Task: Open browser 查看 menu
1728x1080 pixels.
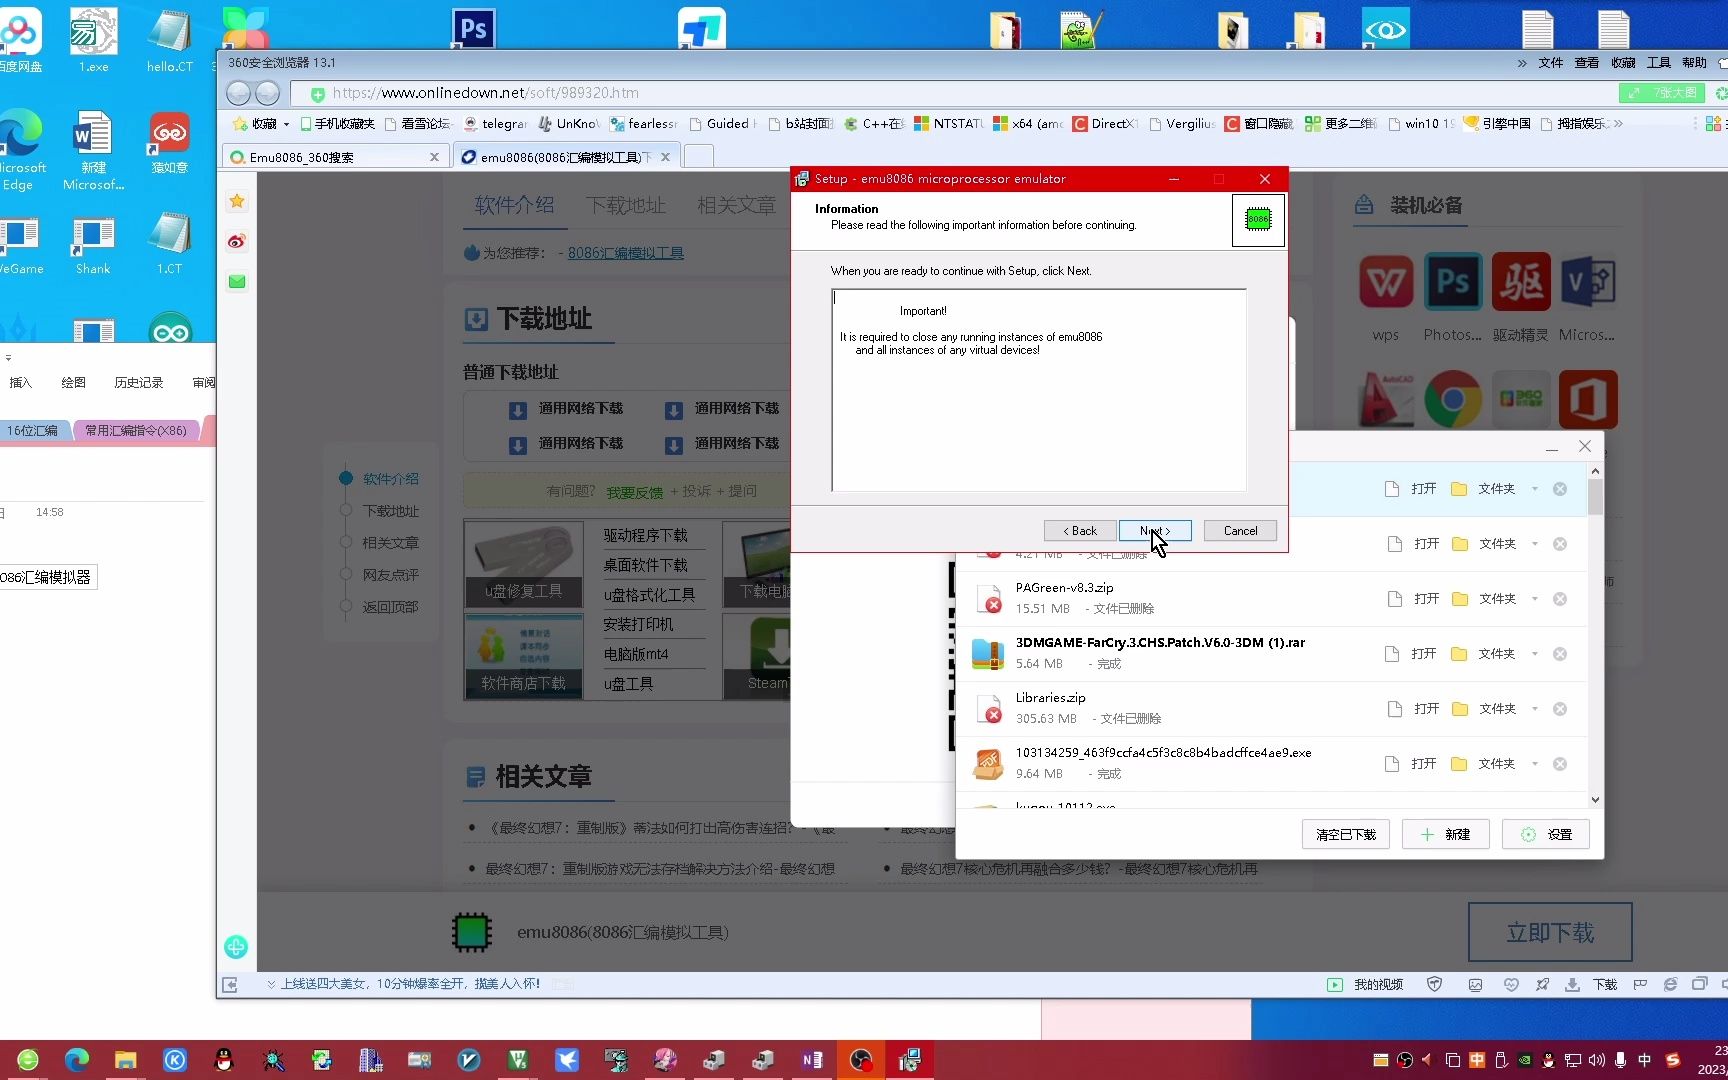Action: pos(1586,63)
